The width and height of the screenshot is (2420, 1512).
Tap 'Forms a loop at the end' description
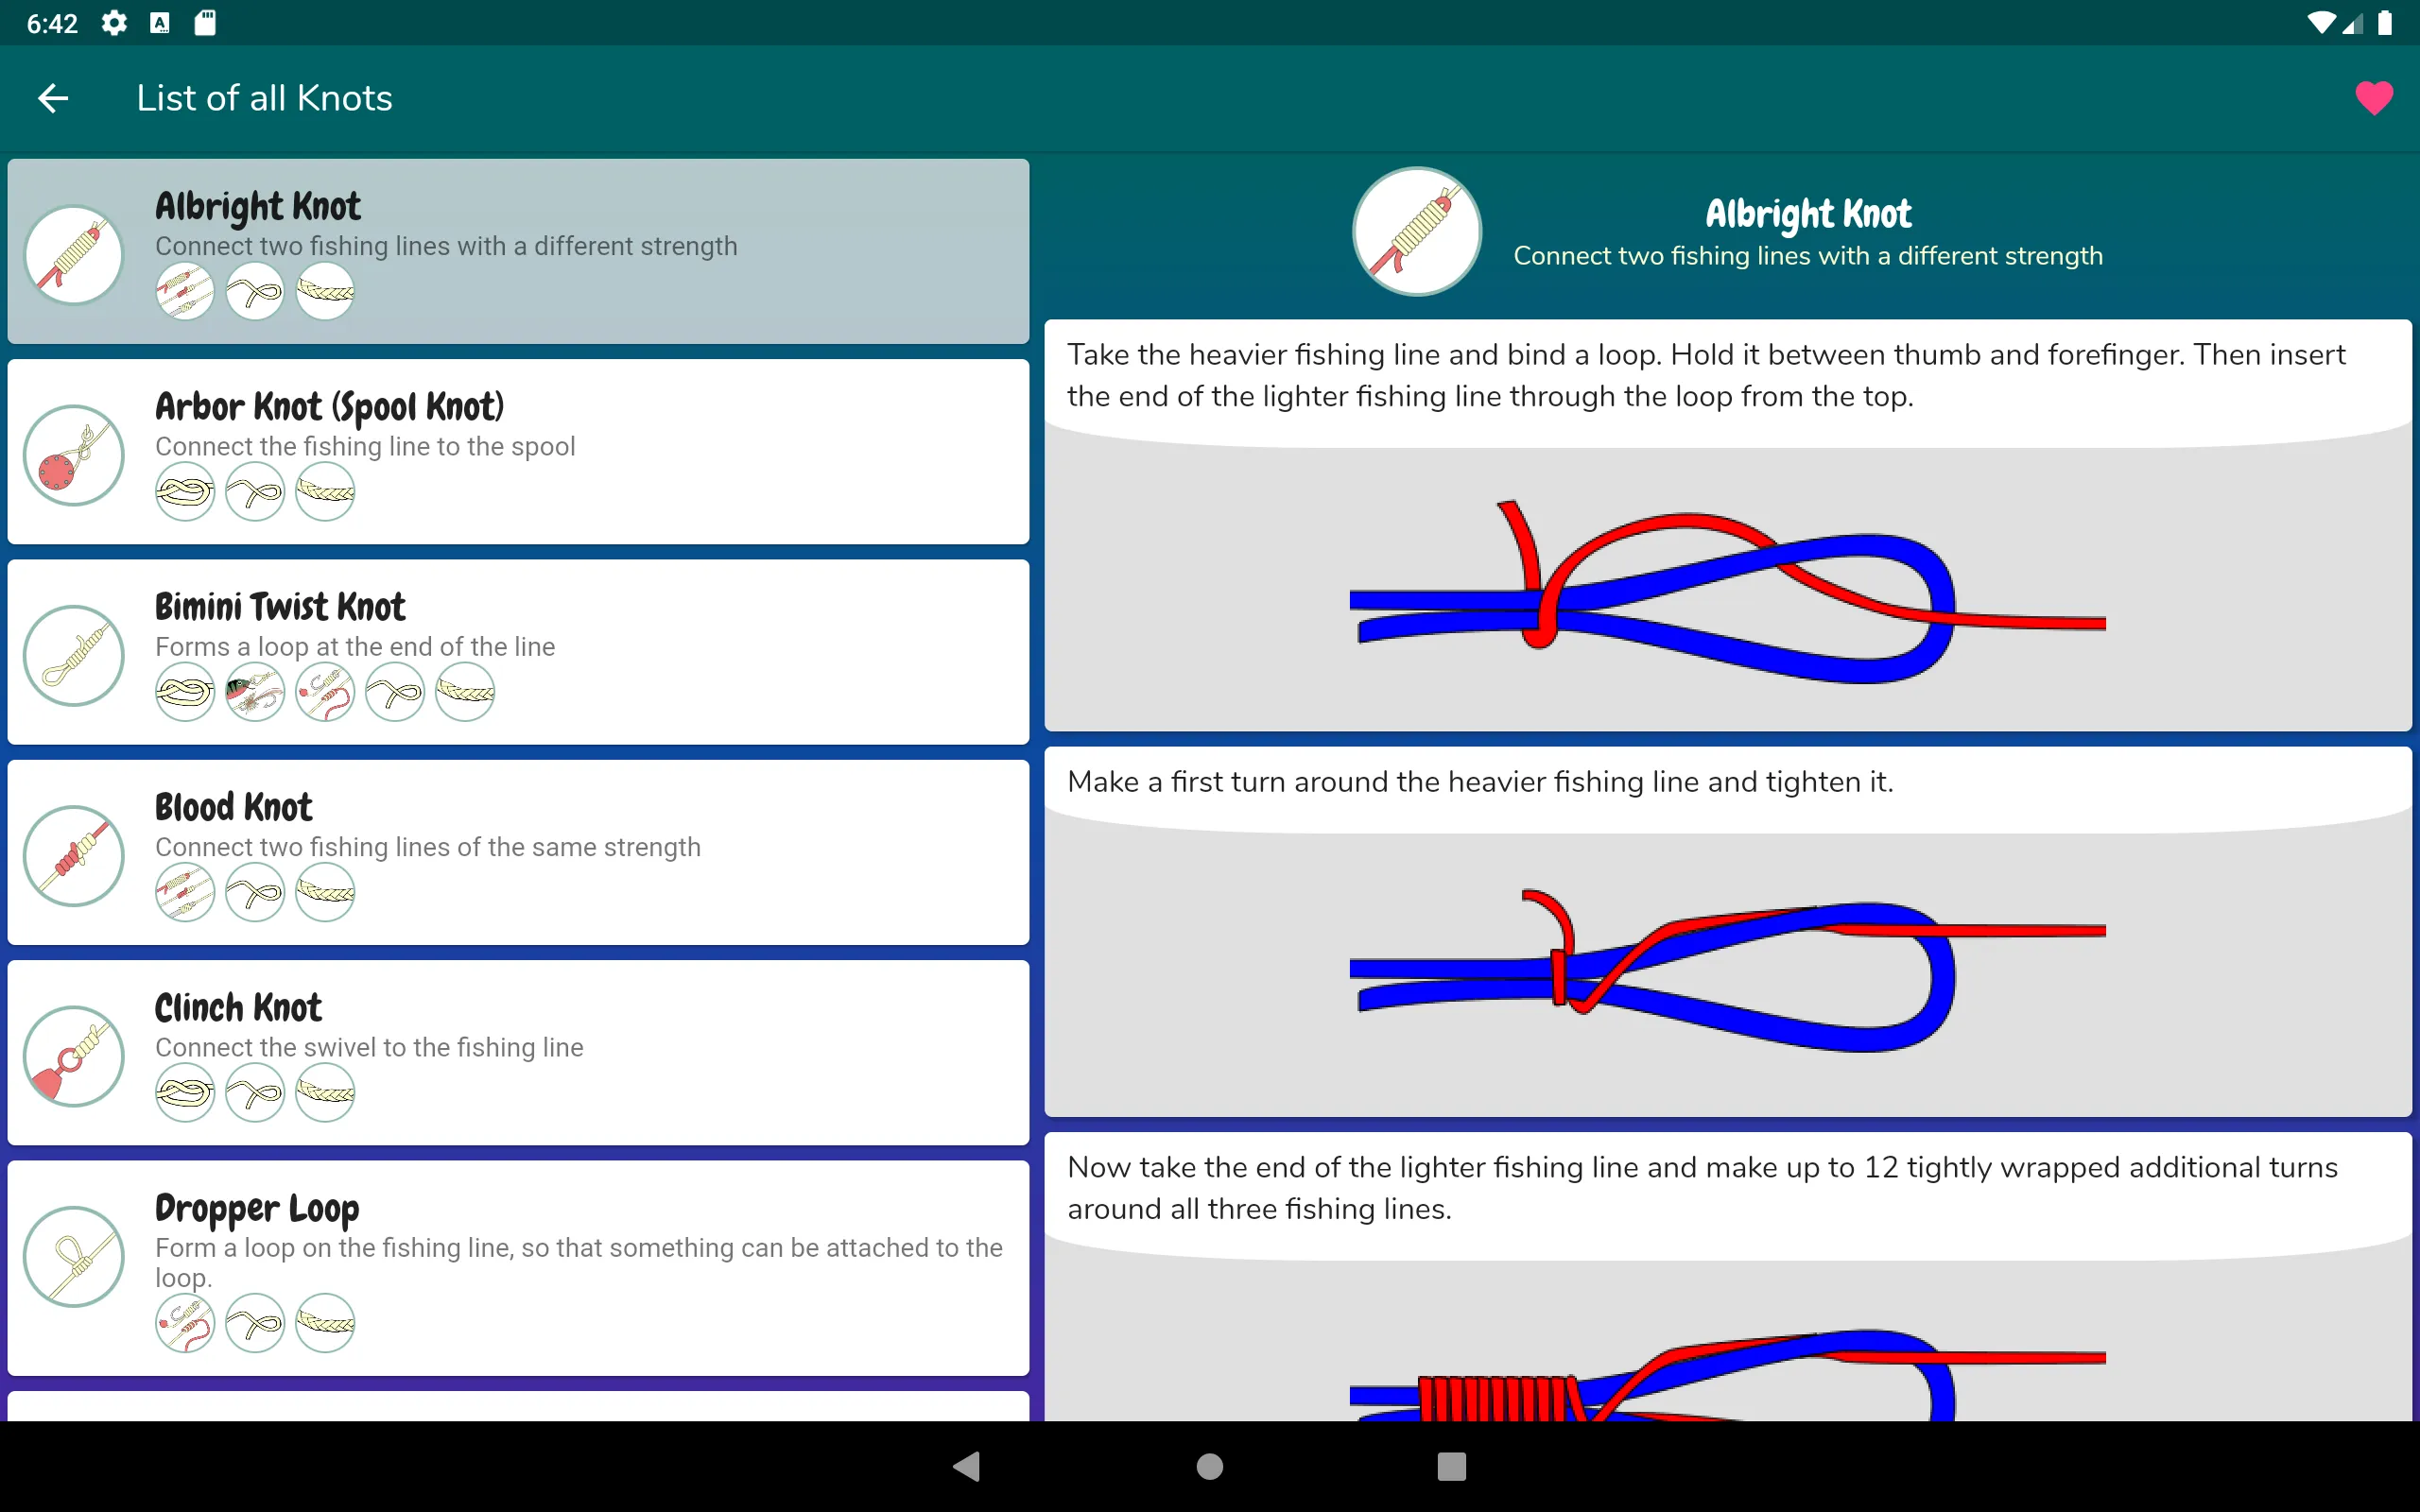355,647
